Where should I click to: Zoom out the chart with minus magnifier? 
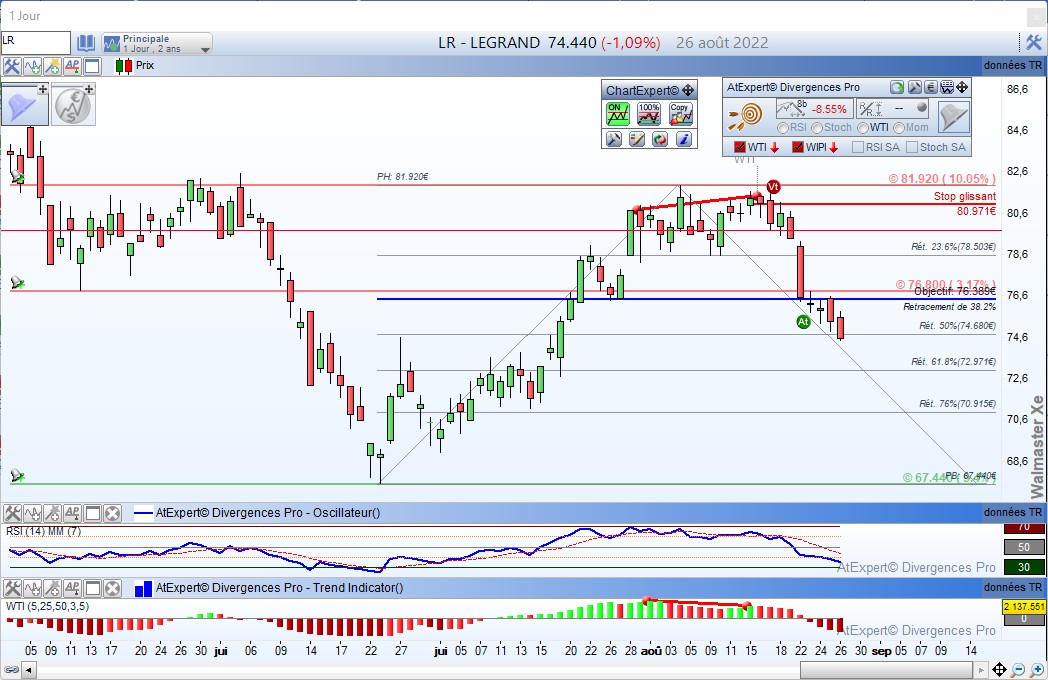coord(1018,669)
